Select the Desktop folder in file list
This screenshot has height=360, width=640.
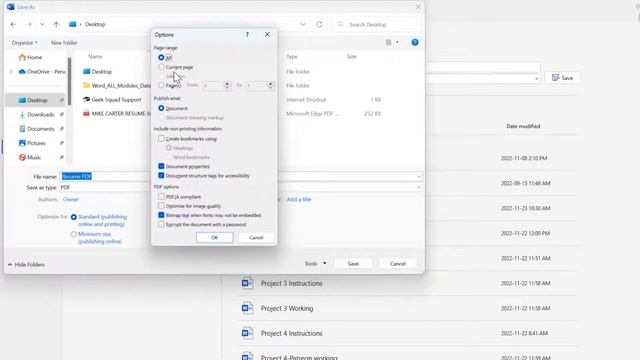pos(97,71)
